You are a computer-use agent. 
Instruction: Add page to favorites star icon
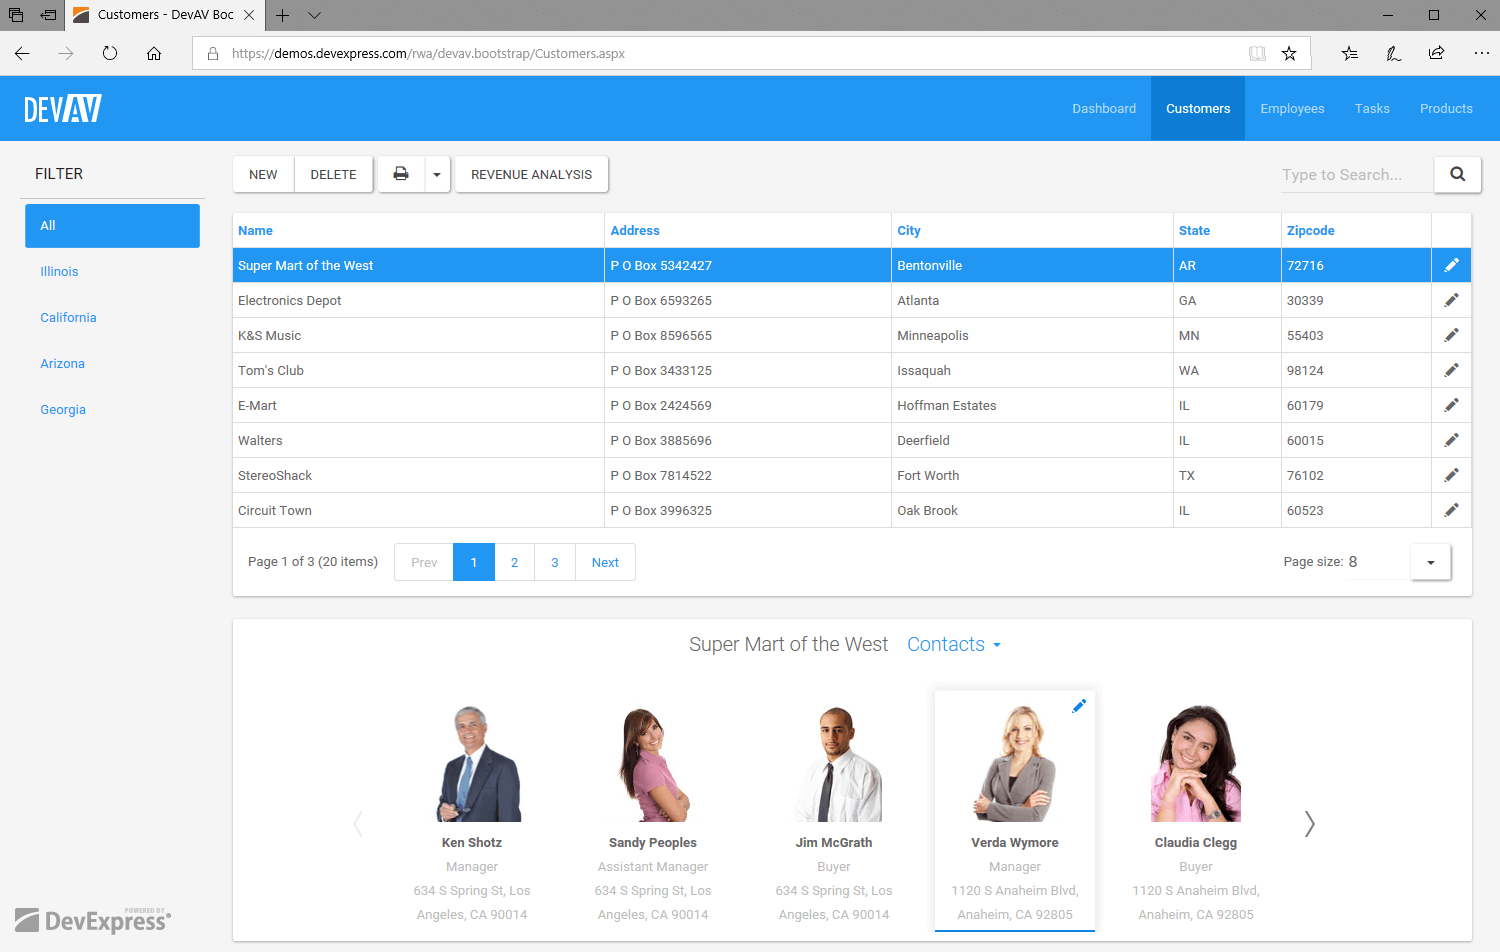tap(1289, 54)
